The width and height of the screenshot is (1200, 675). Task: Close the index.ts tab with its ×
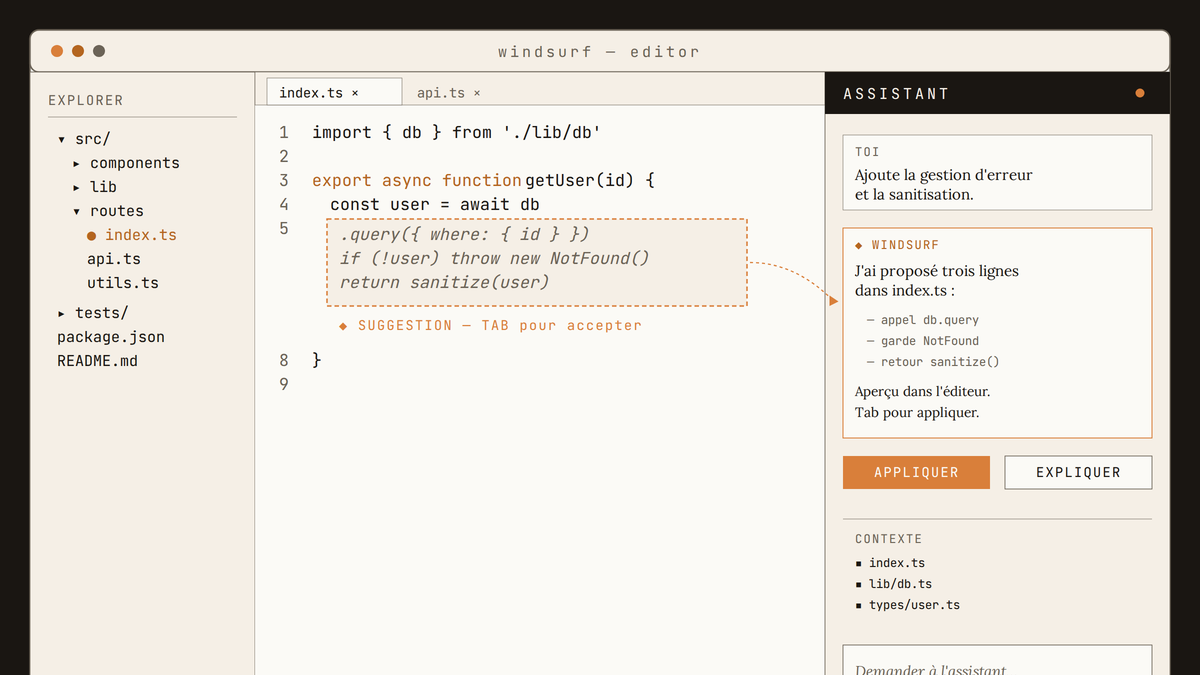coord(355,93)
